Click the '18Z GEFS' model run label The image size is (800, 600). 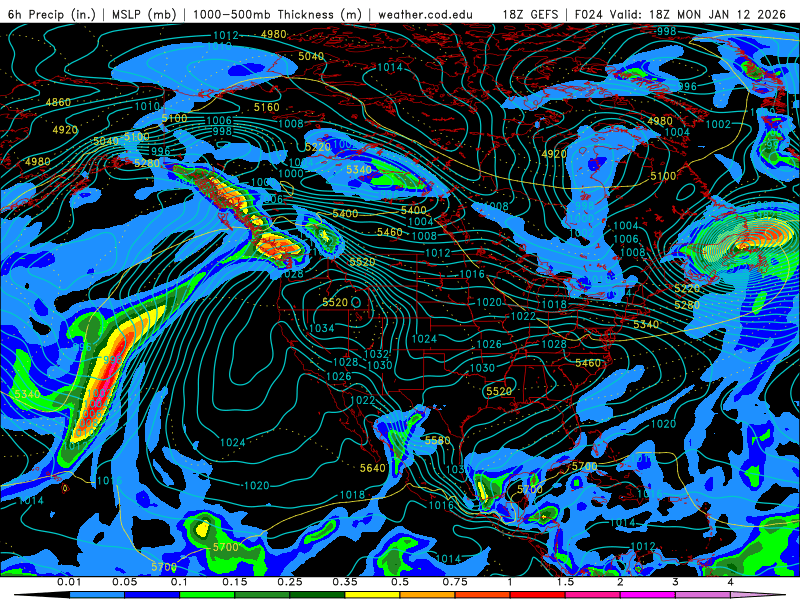pos(530,14)
